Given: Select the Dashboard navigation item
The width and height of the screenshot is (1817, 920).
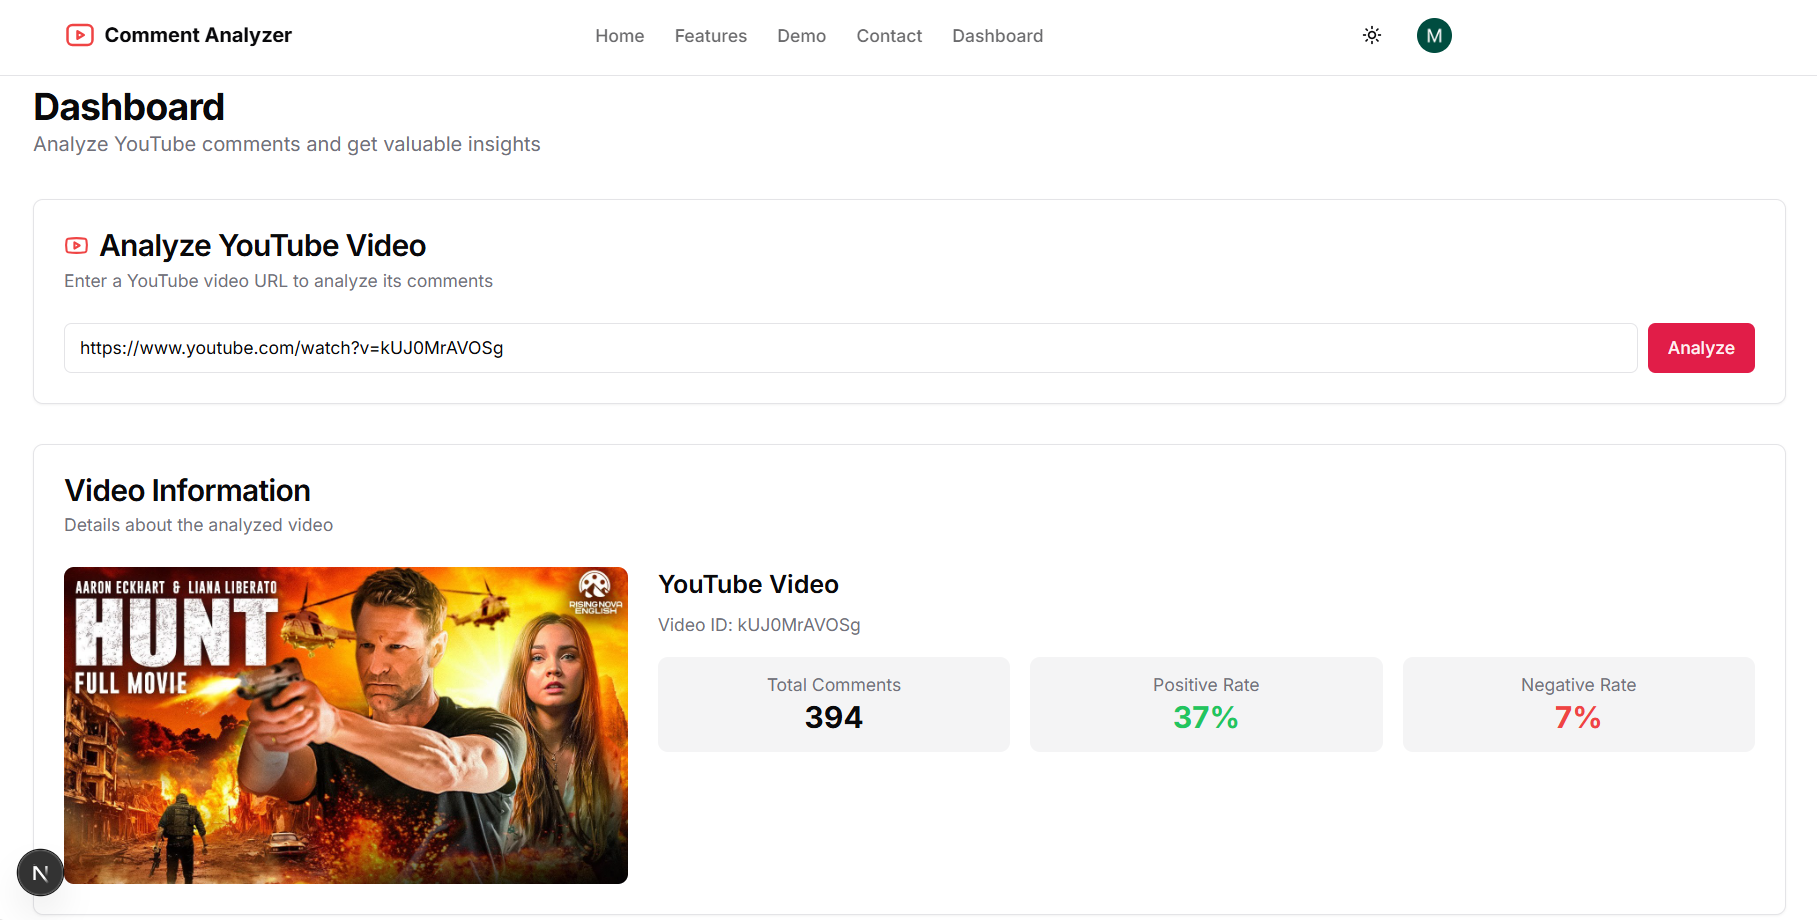Looking at the screenshot, I should tap(997, 36).
